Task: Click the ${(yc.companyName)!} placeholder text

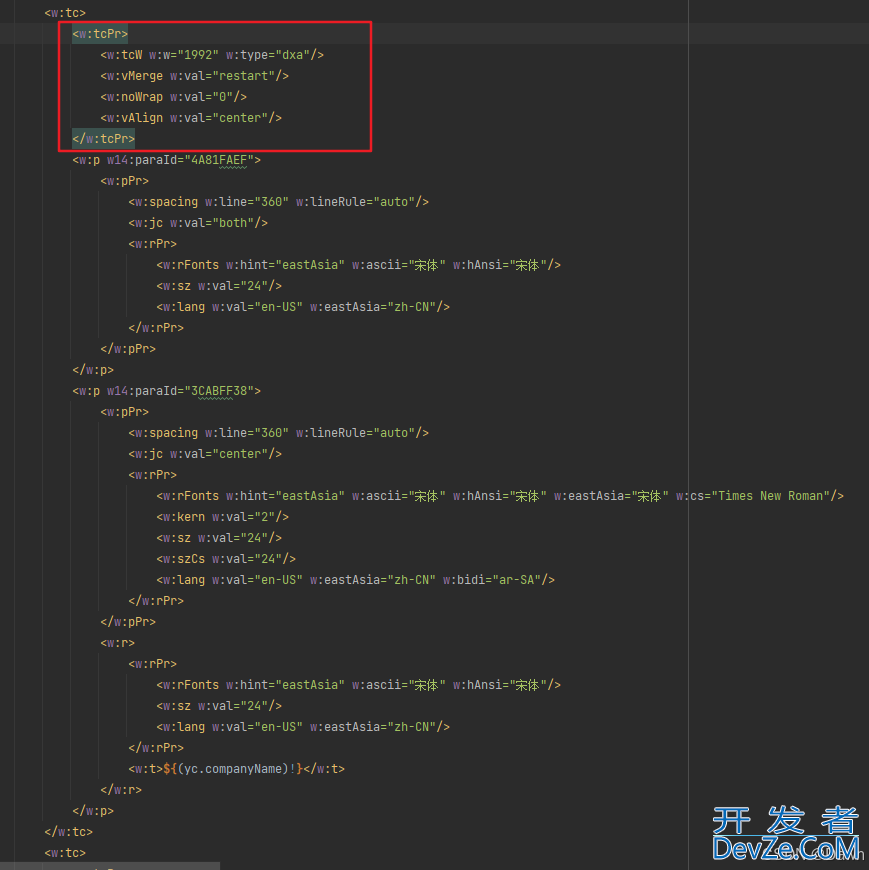Action: (233, 769)
